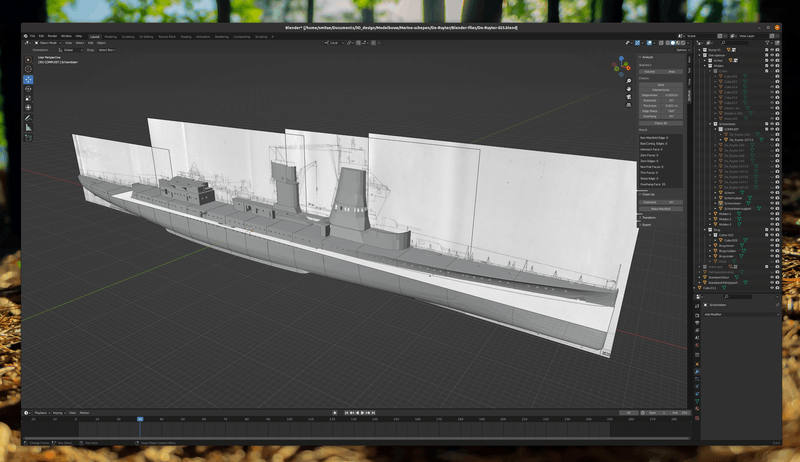Click the Make Manifold button
Screen dimensions: 800x462
tap(659, 207)
